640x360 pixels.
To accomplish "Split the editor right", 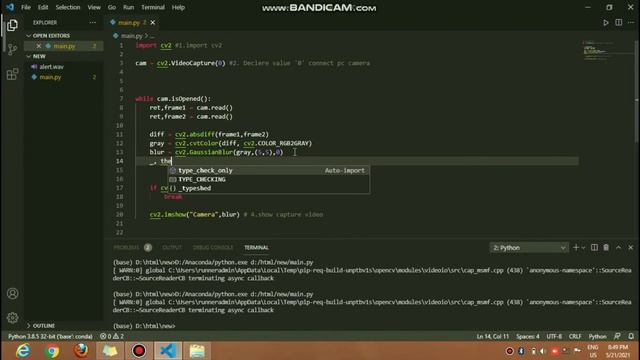I will (x=619, y=22).
